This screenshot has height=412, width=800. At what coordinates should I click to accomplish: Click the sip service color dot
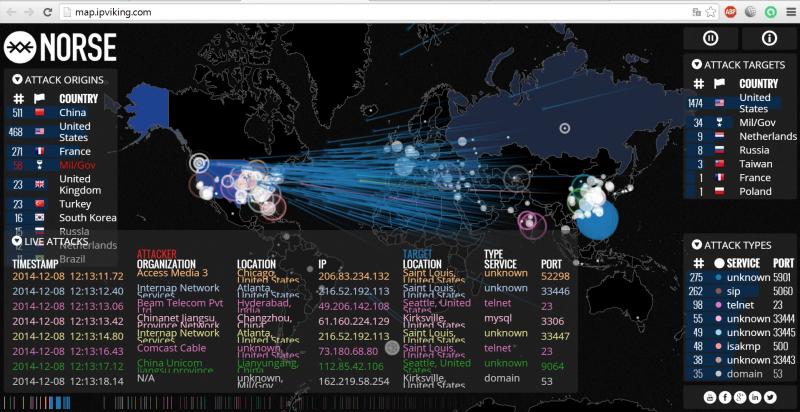tap(719, 292)
